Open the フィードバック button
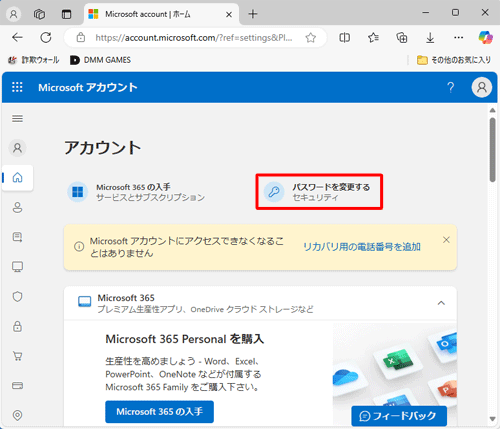Image resolution: width=500 pixels, height=429 pixels. coord(399,416)
